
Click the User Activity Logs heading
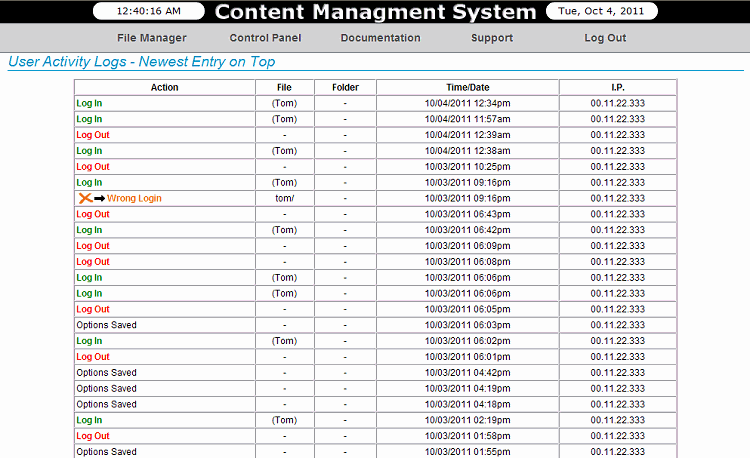click(142, 62)
